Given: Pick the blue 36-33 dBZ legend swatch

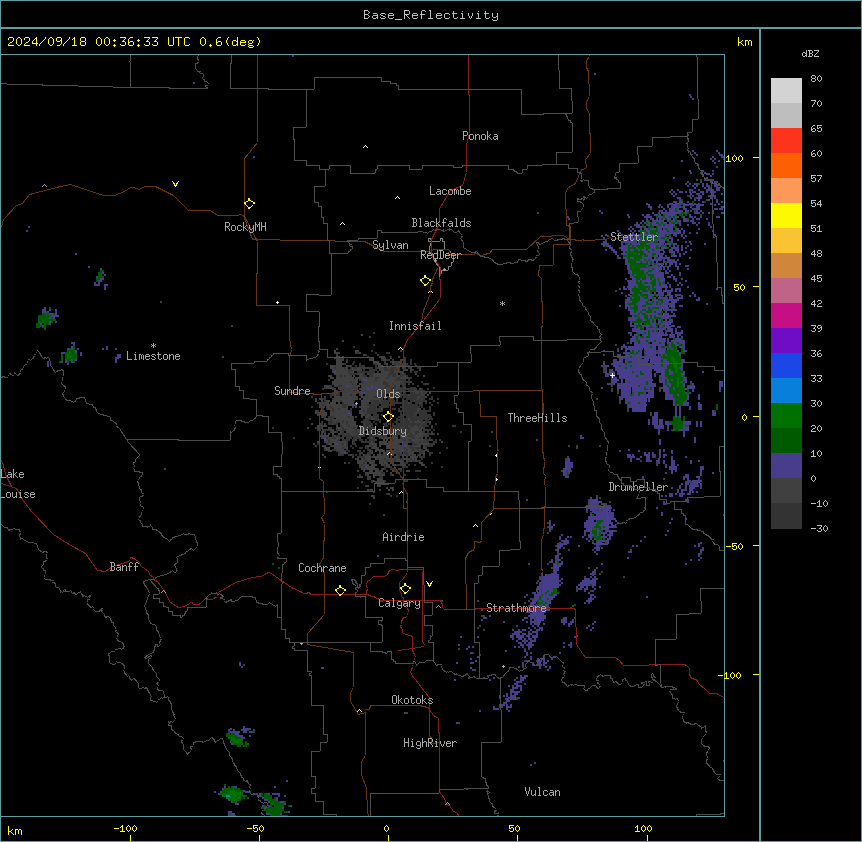Looking at the screenshot, I should [x=786, y=365].
